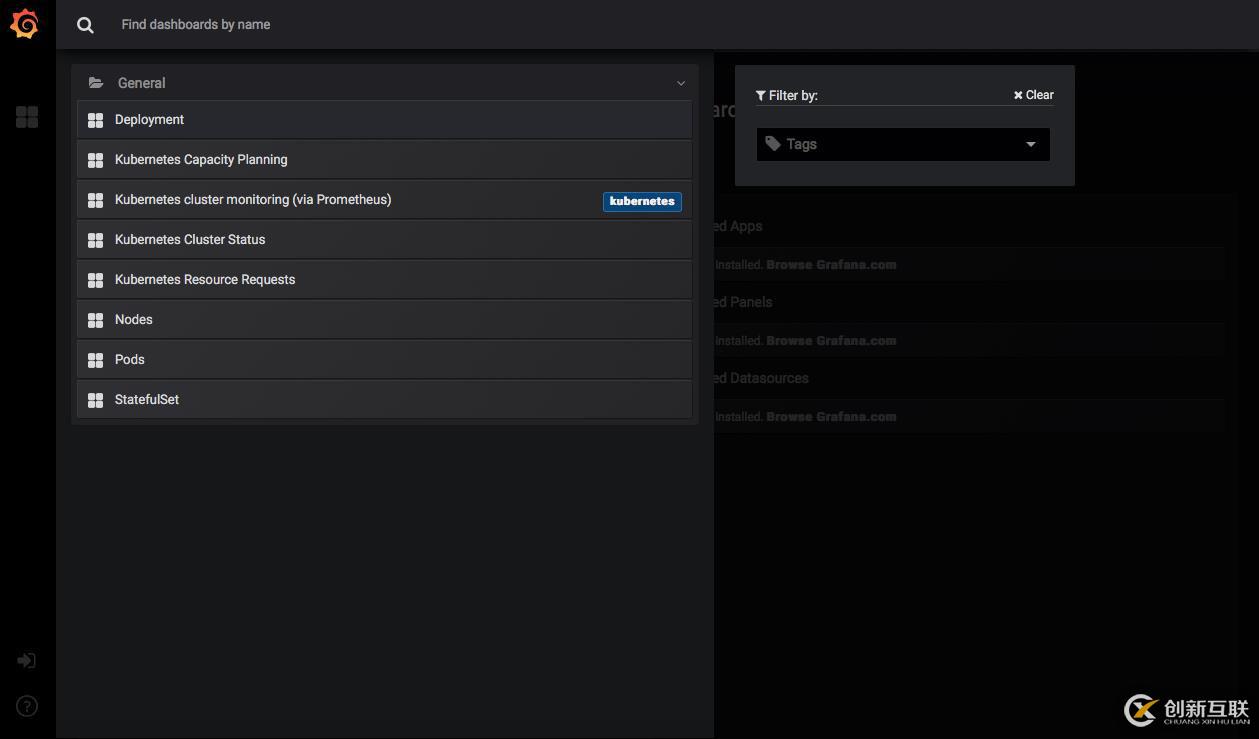This screenshot has height=739, width=1259.
Task: Click the Tags dropdown arrow
Action: (1031, 145)
